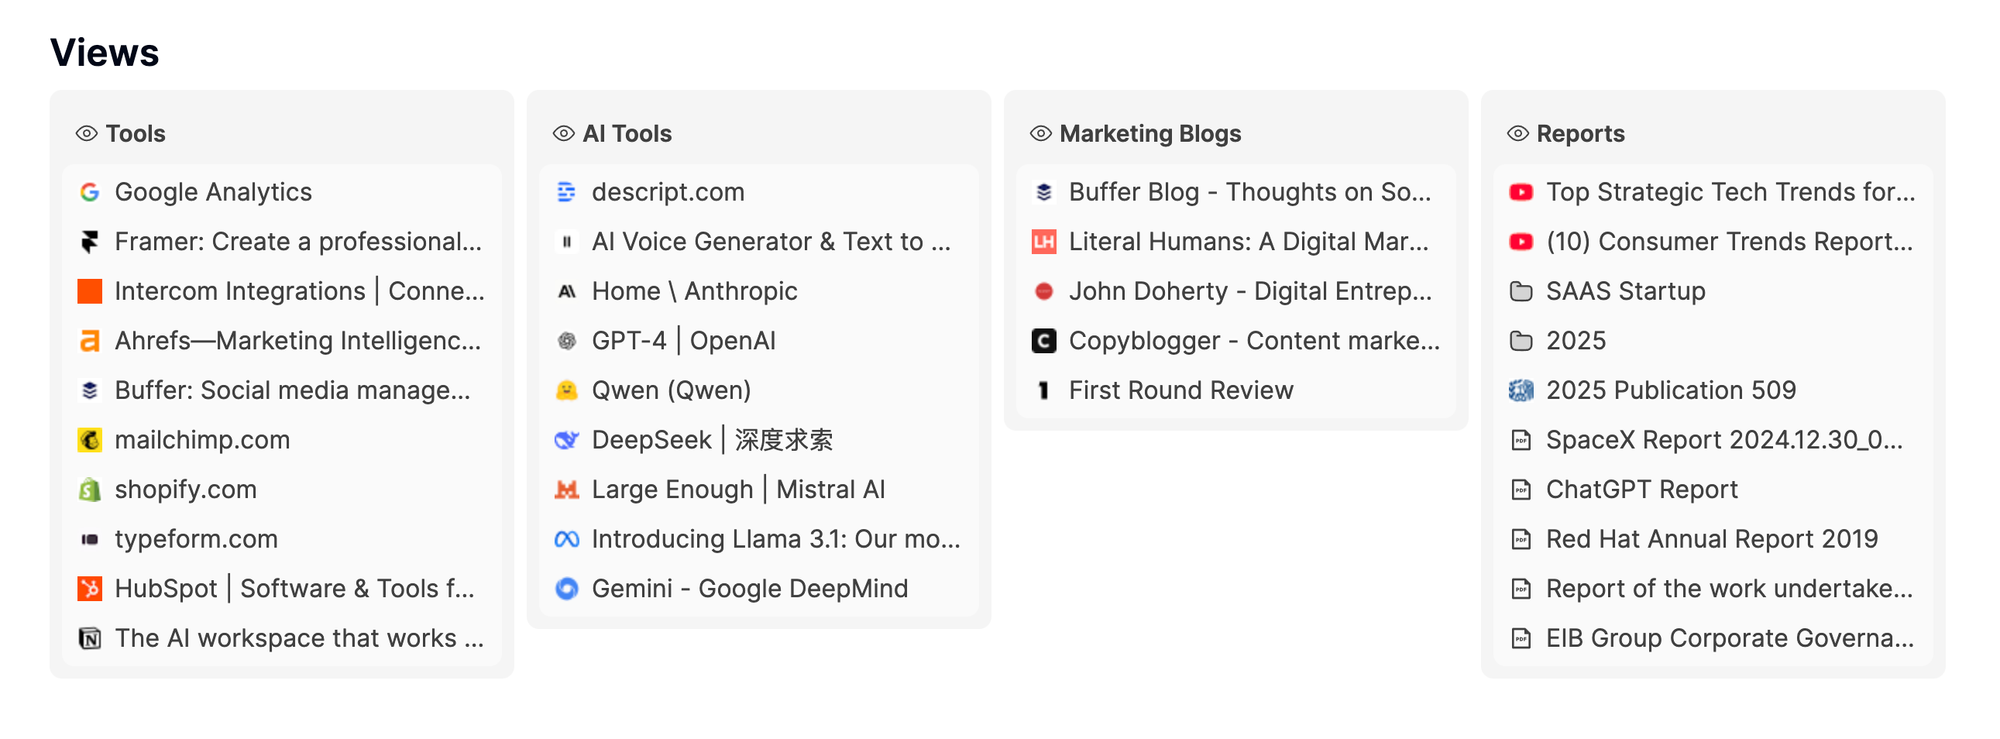
Task: Open the Reports view heading
Action: point(1580,134)
